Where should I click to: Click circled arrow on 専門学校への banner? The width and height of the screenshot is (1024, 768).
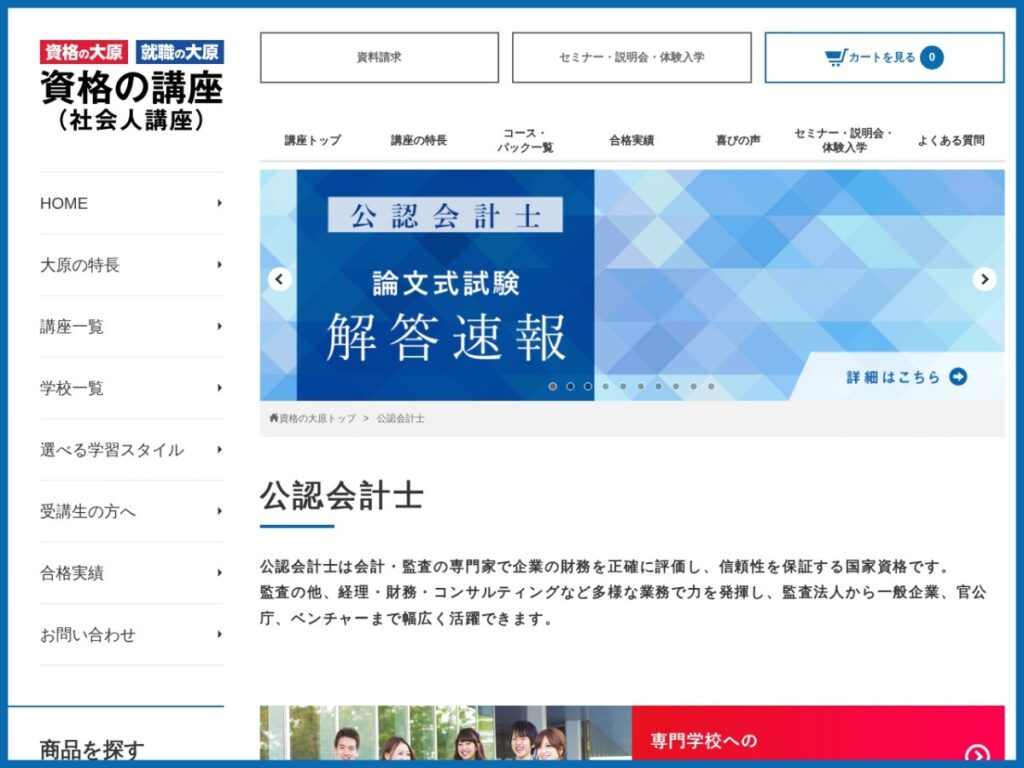pyautogui.click(x=977, y=754)
